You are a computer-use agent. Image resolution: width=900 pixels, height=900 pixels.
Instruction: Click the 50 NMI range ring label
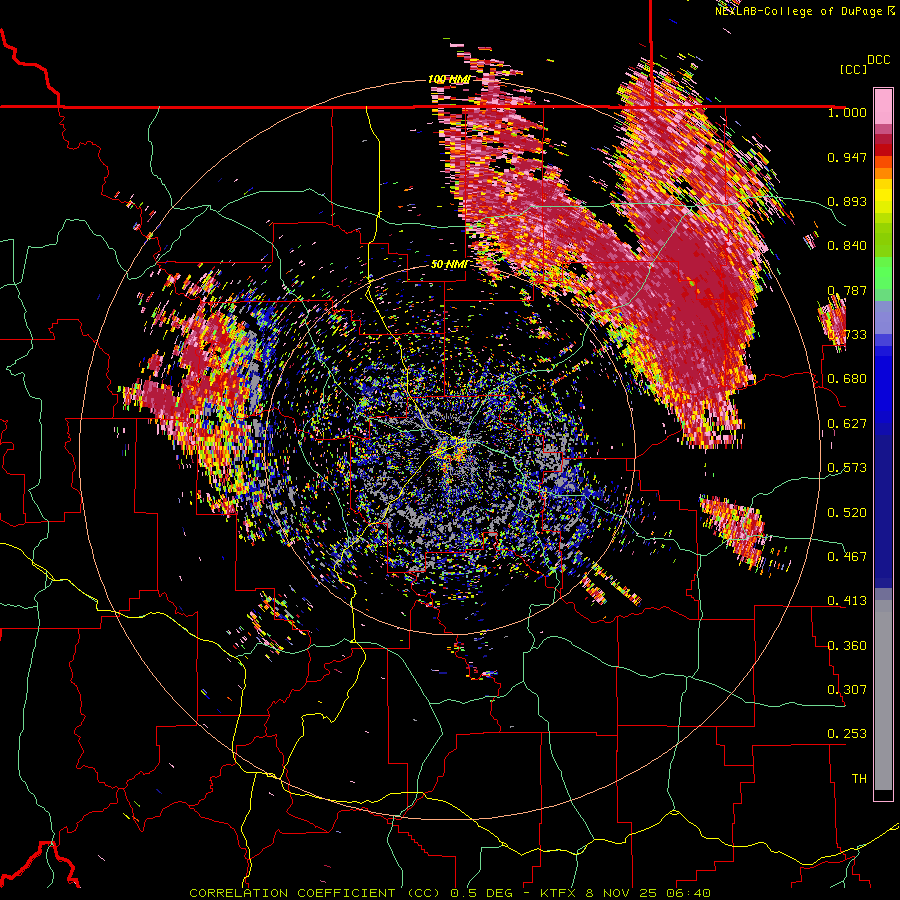point(449,265)
